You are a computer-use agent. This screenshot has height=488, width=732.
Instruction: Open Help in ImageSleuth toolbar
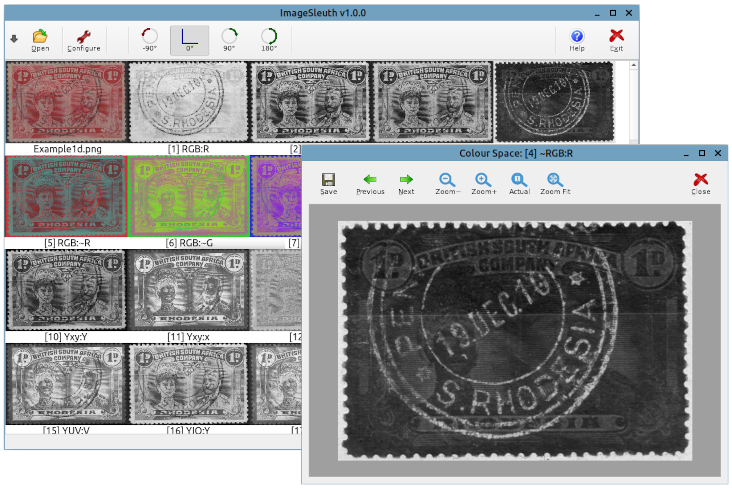[577, 40]
